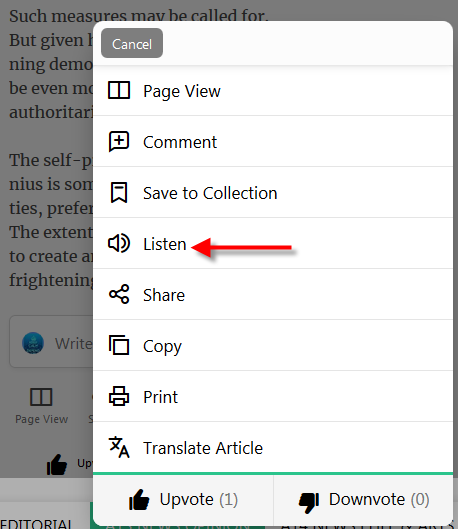Open the EDITORIAL tab at the bottom
The height and width of the screenshot is (529, 458).
(x=36, y=524)
